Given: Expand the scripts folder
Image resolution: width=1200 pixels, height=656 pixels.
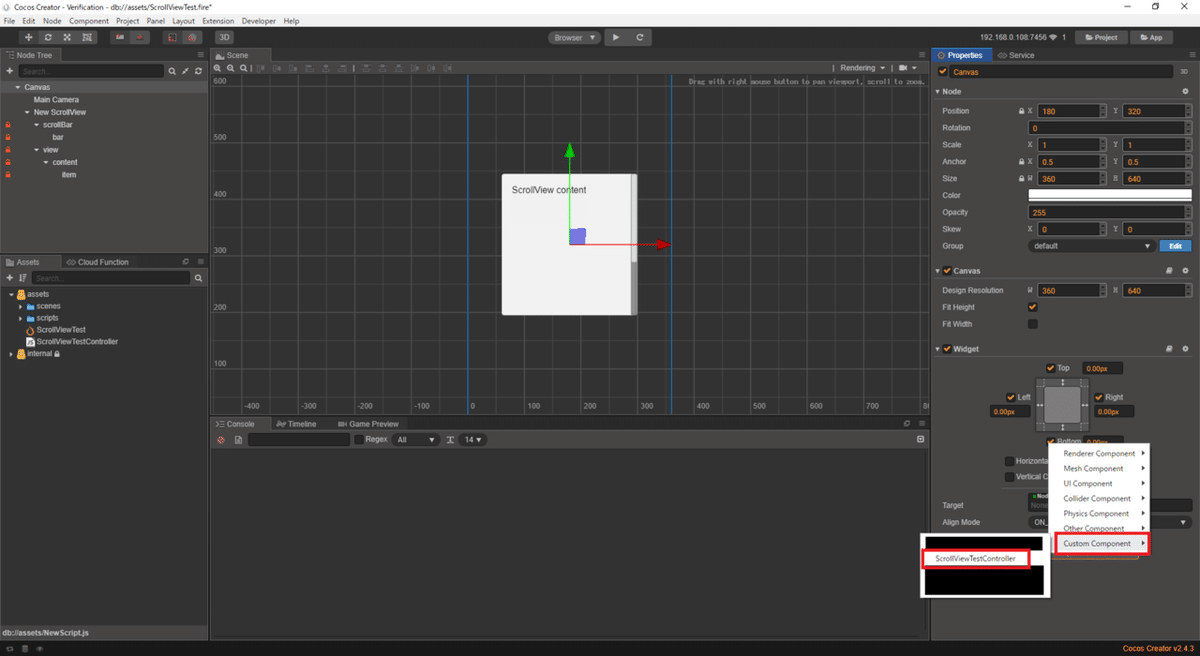Looking at the screenshot, I should click(x=20, y=318).
